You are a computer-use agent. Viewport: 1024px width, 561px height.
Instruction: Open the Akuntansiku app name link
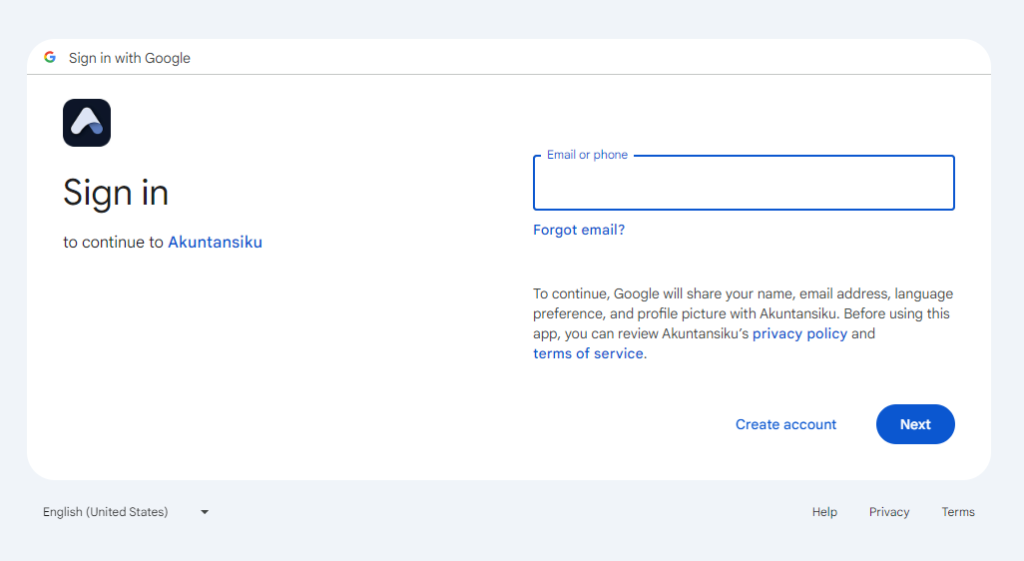click(215, 242)
